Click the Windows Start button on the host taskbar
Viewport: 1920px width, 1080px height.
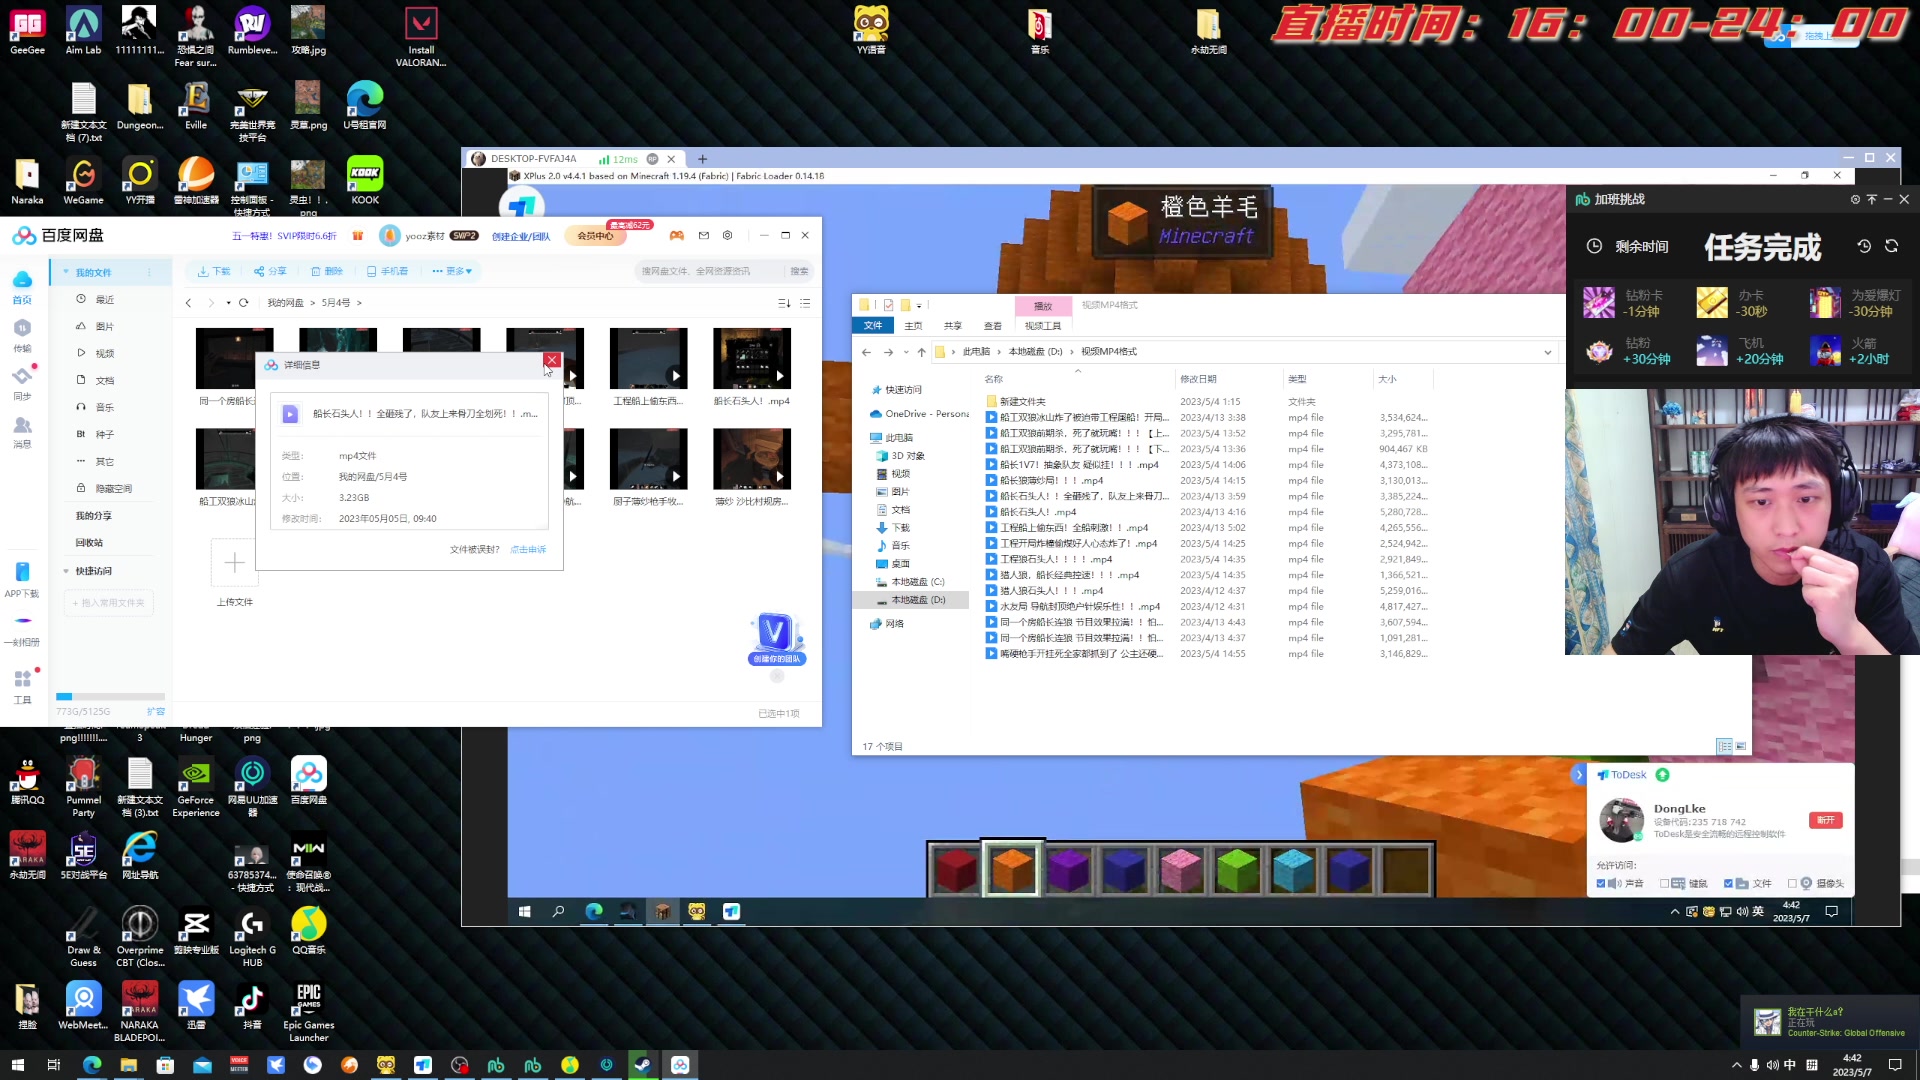click(x=17, y=1065)
